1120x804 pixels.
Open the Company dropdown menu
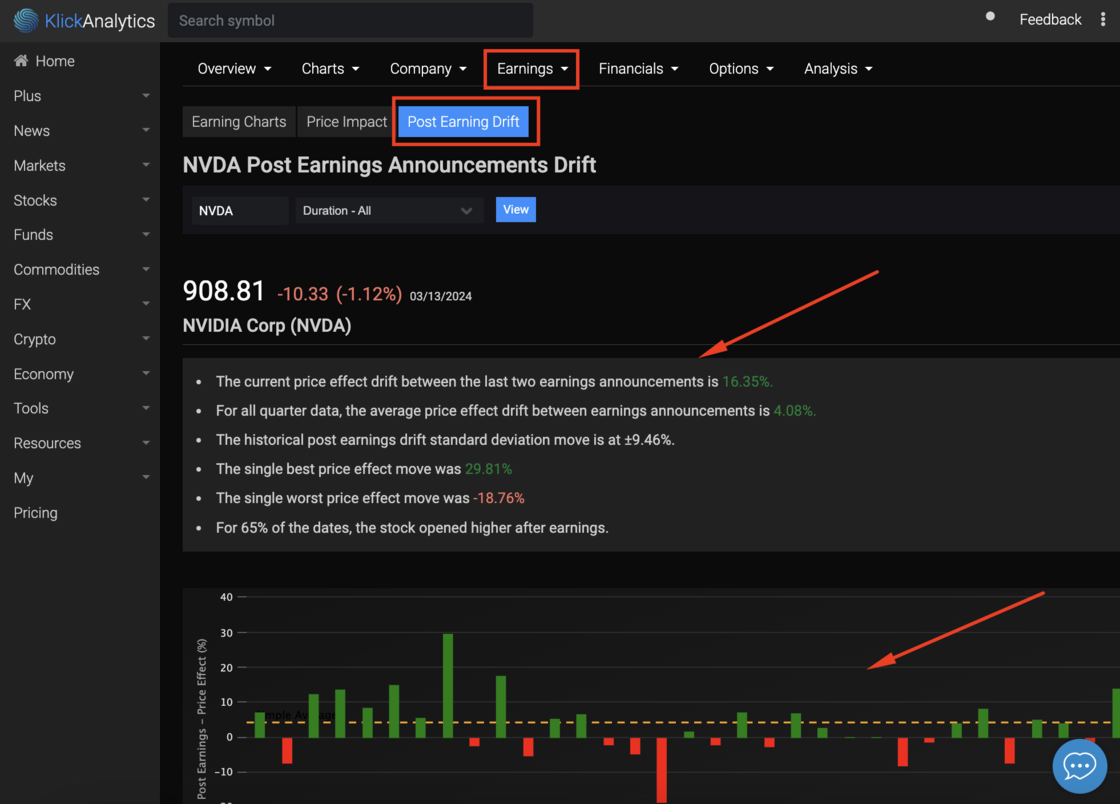pos(428,69)
